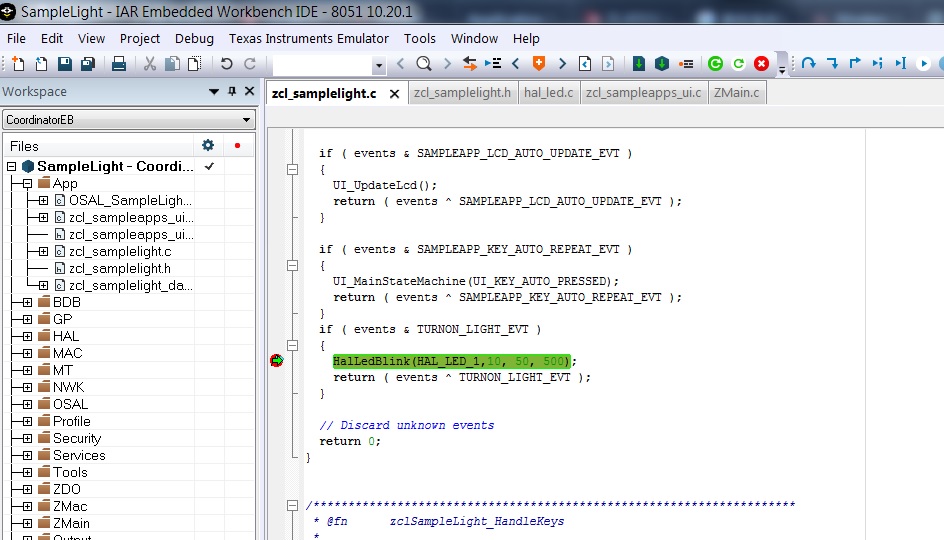Pin the Workspace panel
This screenshot has width=944, height=540.
pyautogui.click(x=232, y=92)
